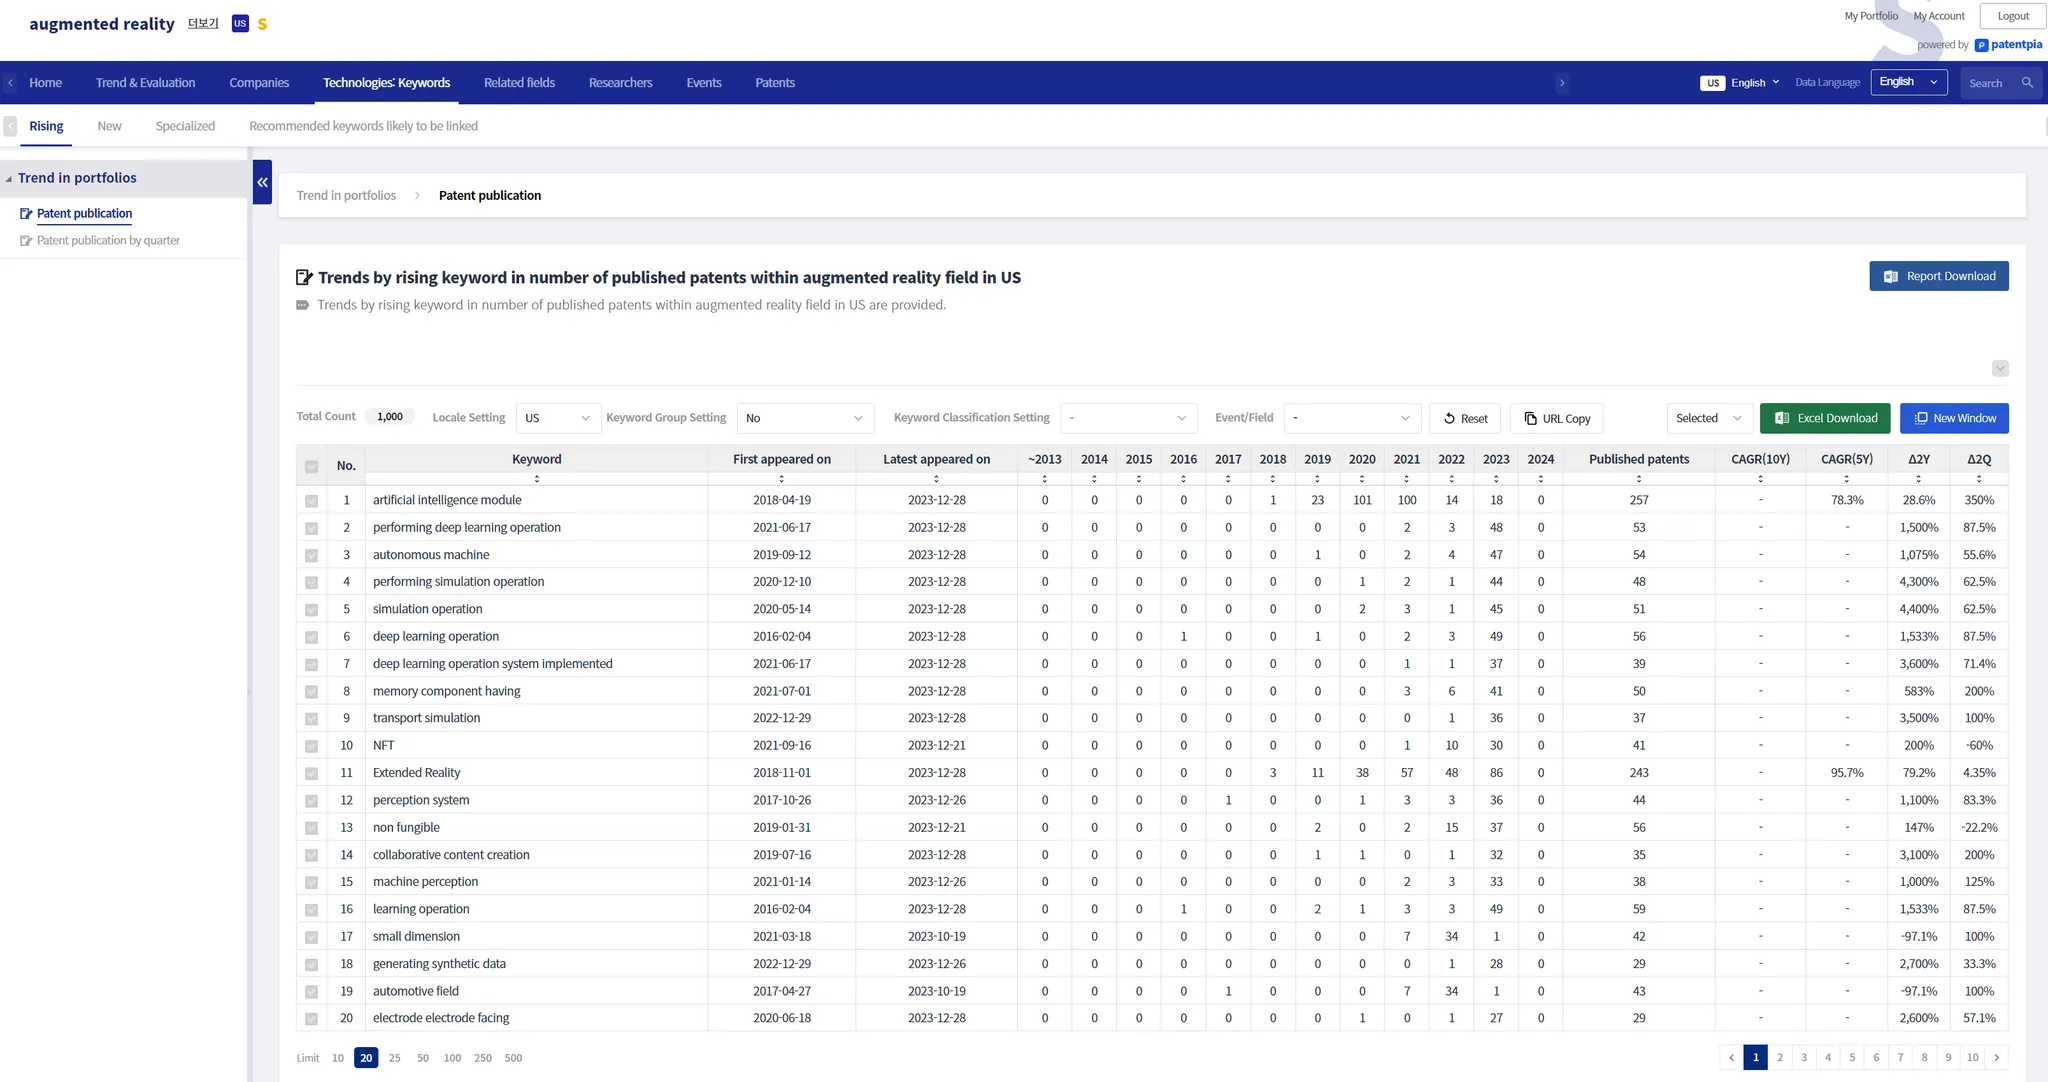Click the Reset button

pyautogui.click(x=1465, y=418)
